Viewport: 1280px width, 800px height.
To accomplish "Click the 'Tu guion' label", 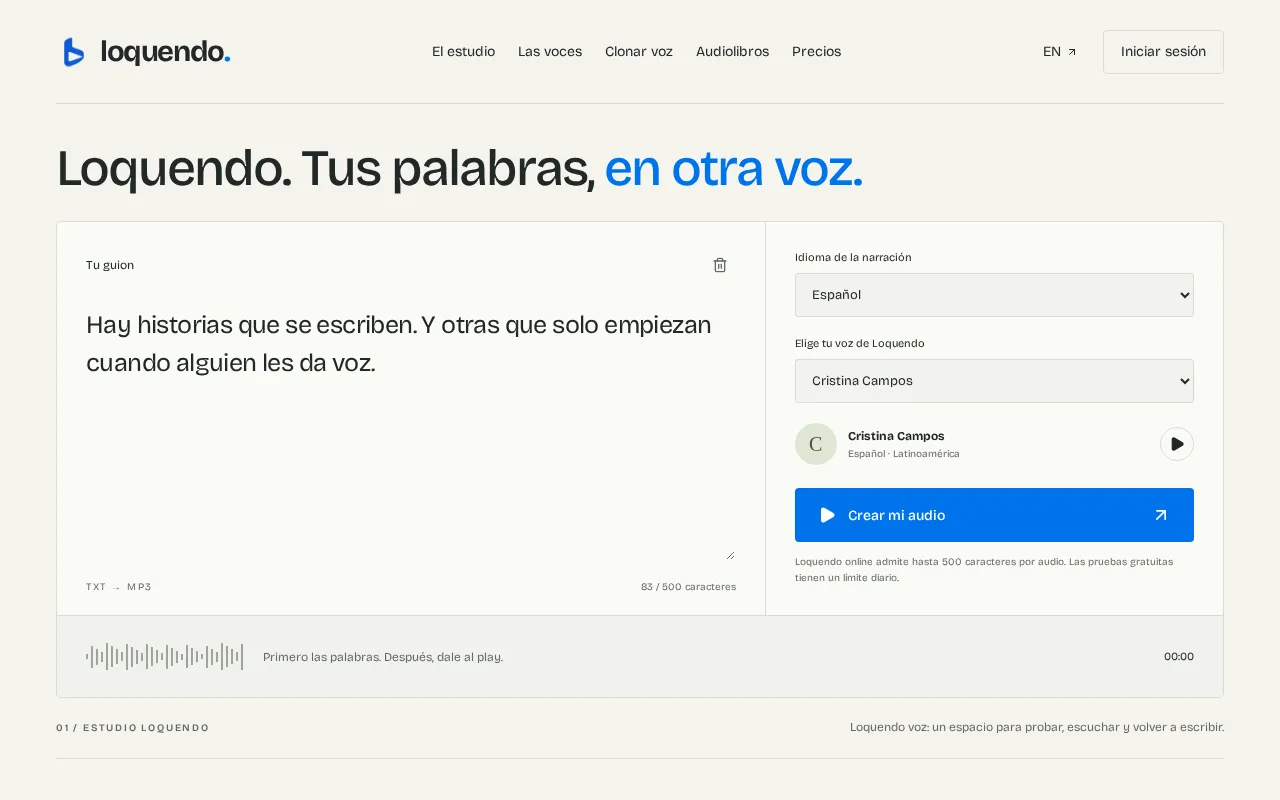I will point(110,265).
